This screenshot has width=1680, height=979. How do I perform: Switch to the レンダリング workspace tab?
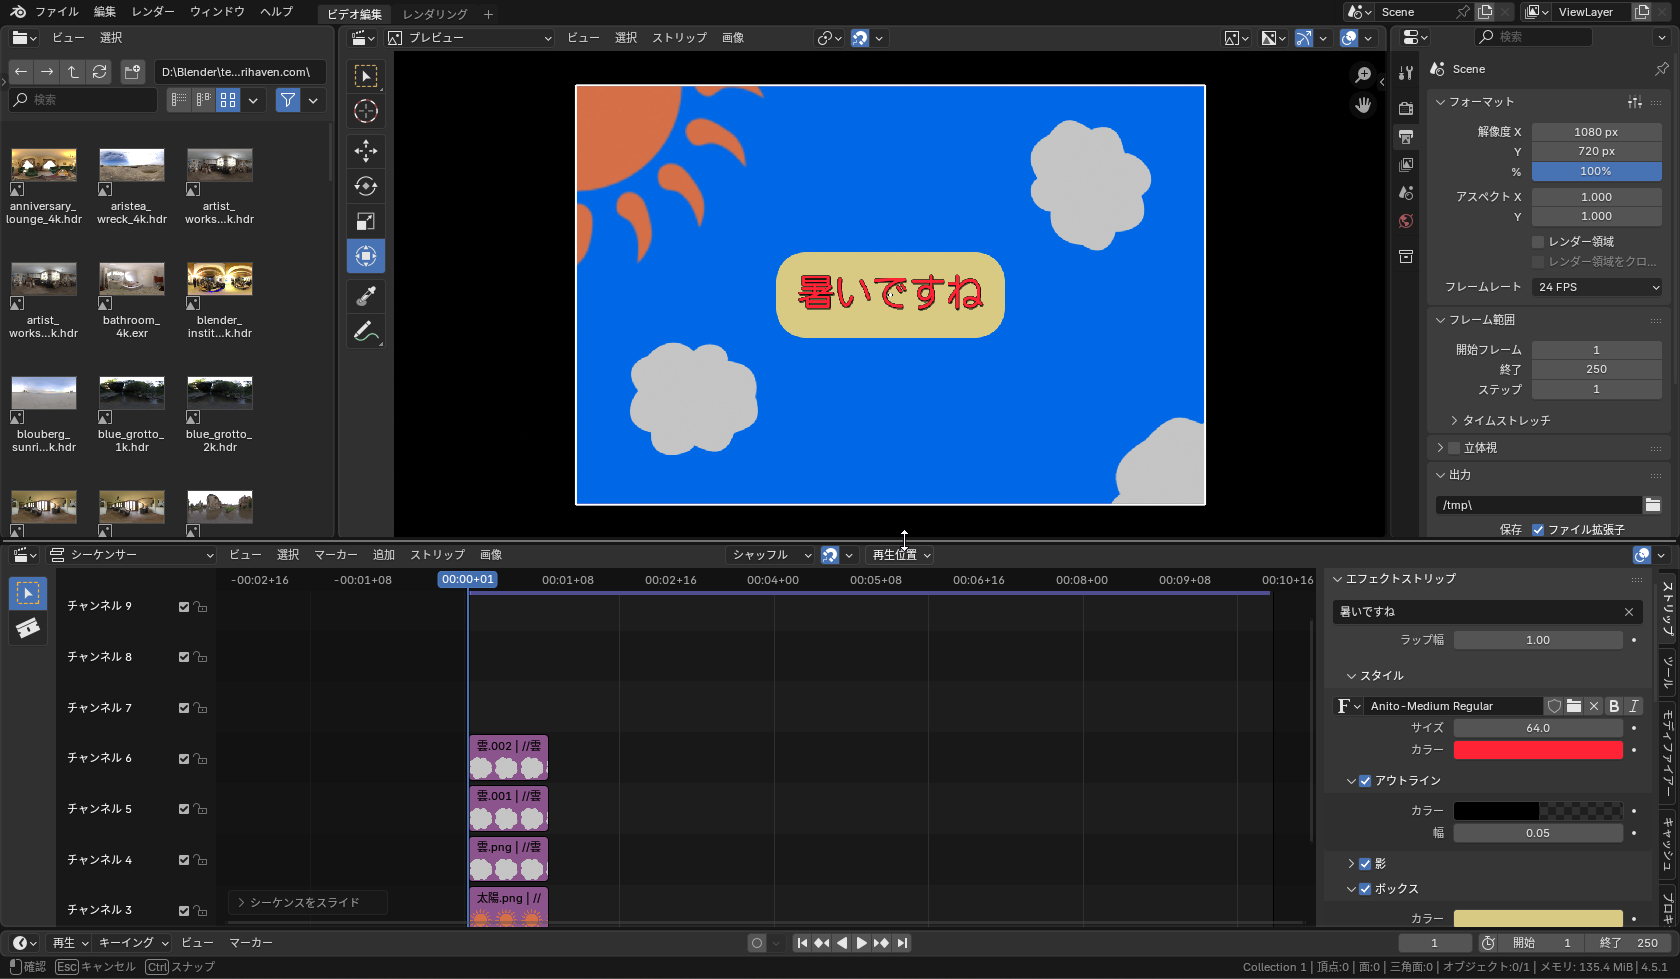click(x=435, y=14)
